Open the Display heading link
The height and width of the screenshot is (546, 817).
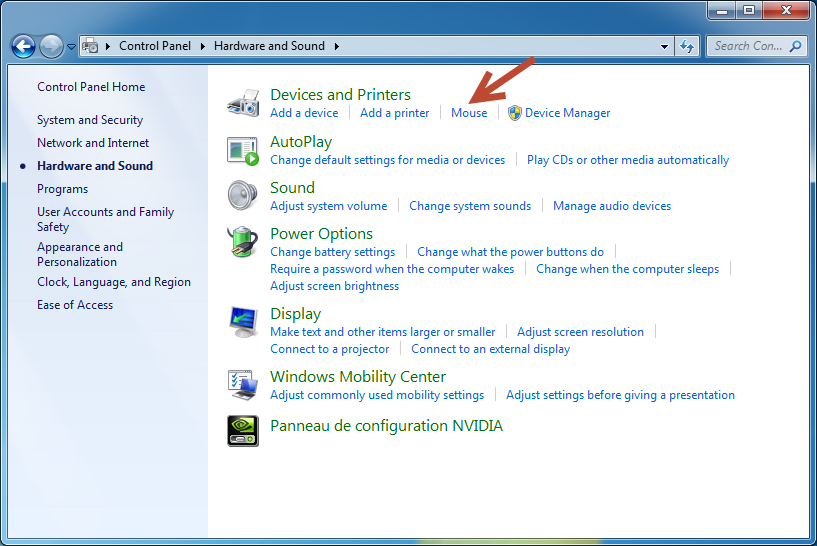[x=295, y=314]
